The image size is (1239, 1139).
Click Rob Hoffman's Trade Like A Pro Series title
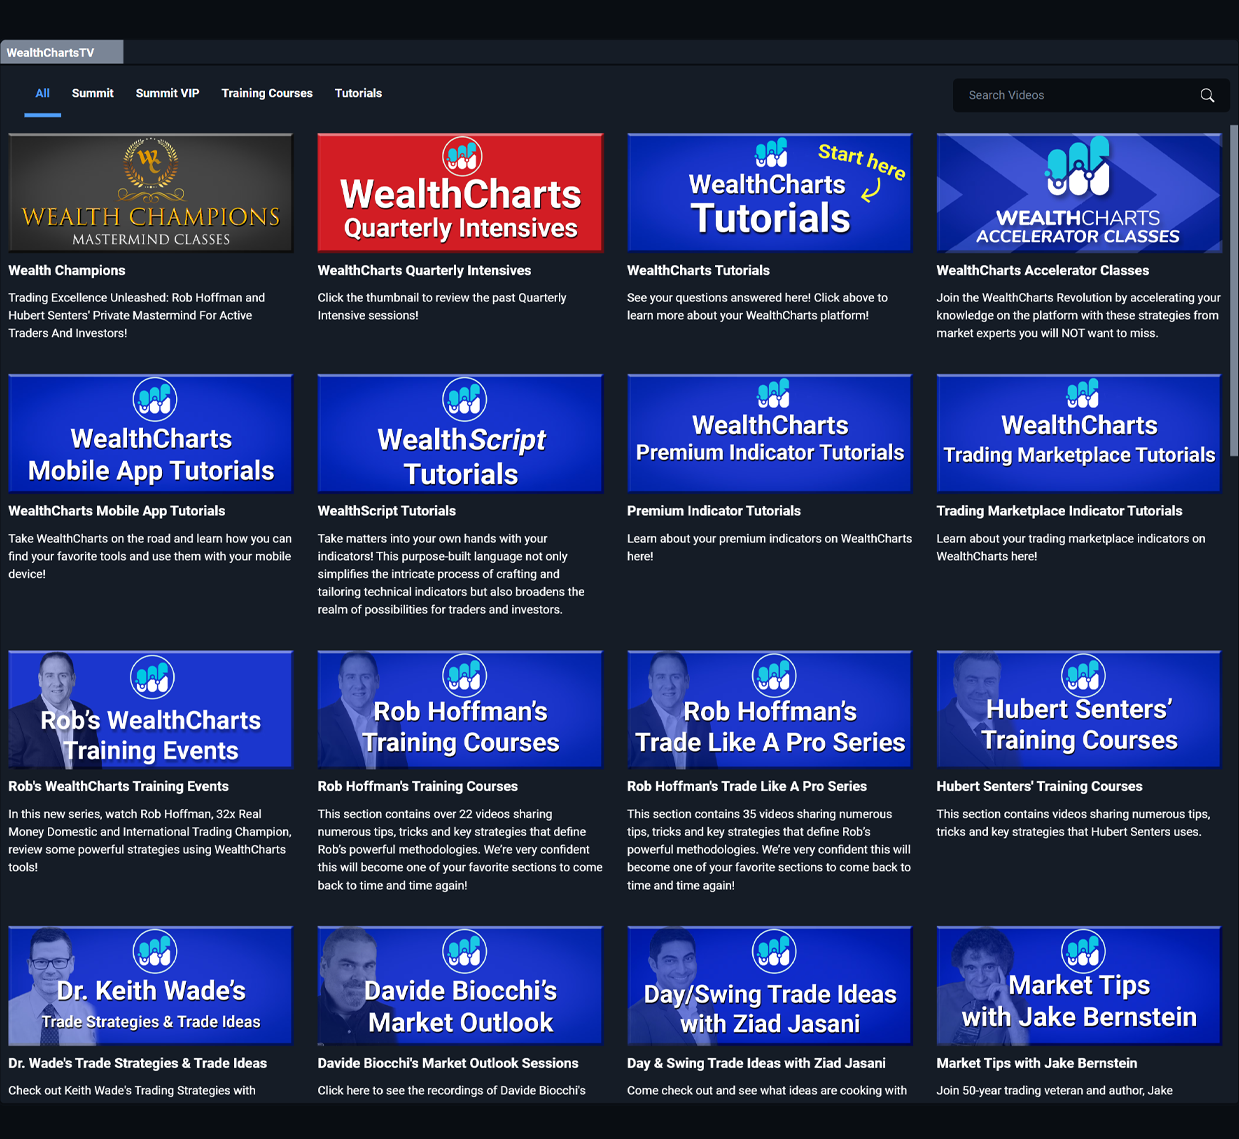tap(747, 786)
